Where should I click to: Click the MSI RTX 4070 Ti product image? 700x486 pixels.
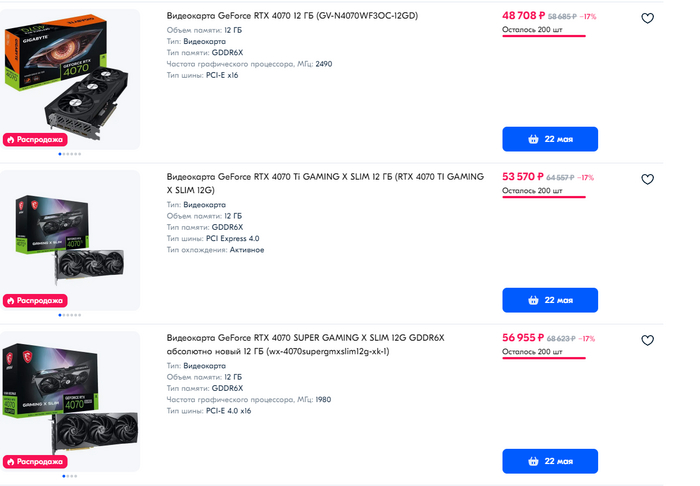(70, 235)
